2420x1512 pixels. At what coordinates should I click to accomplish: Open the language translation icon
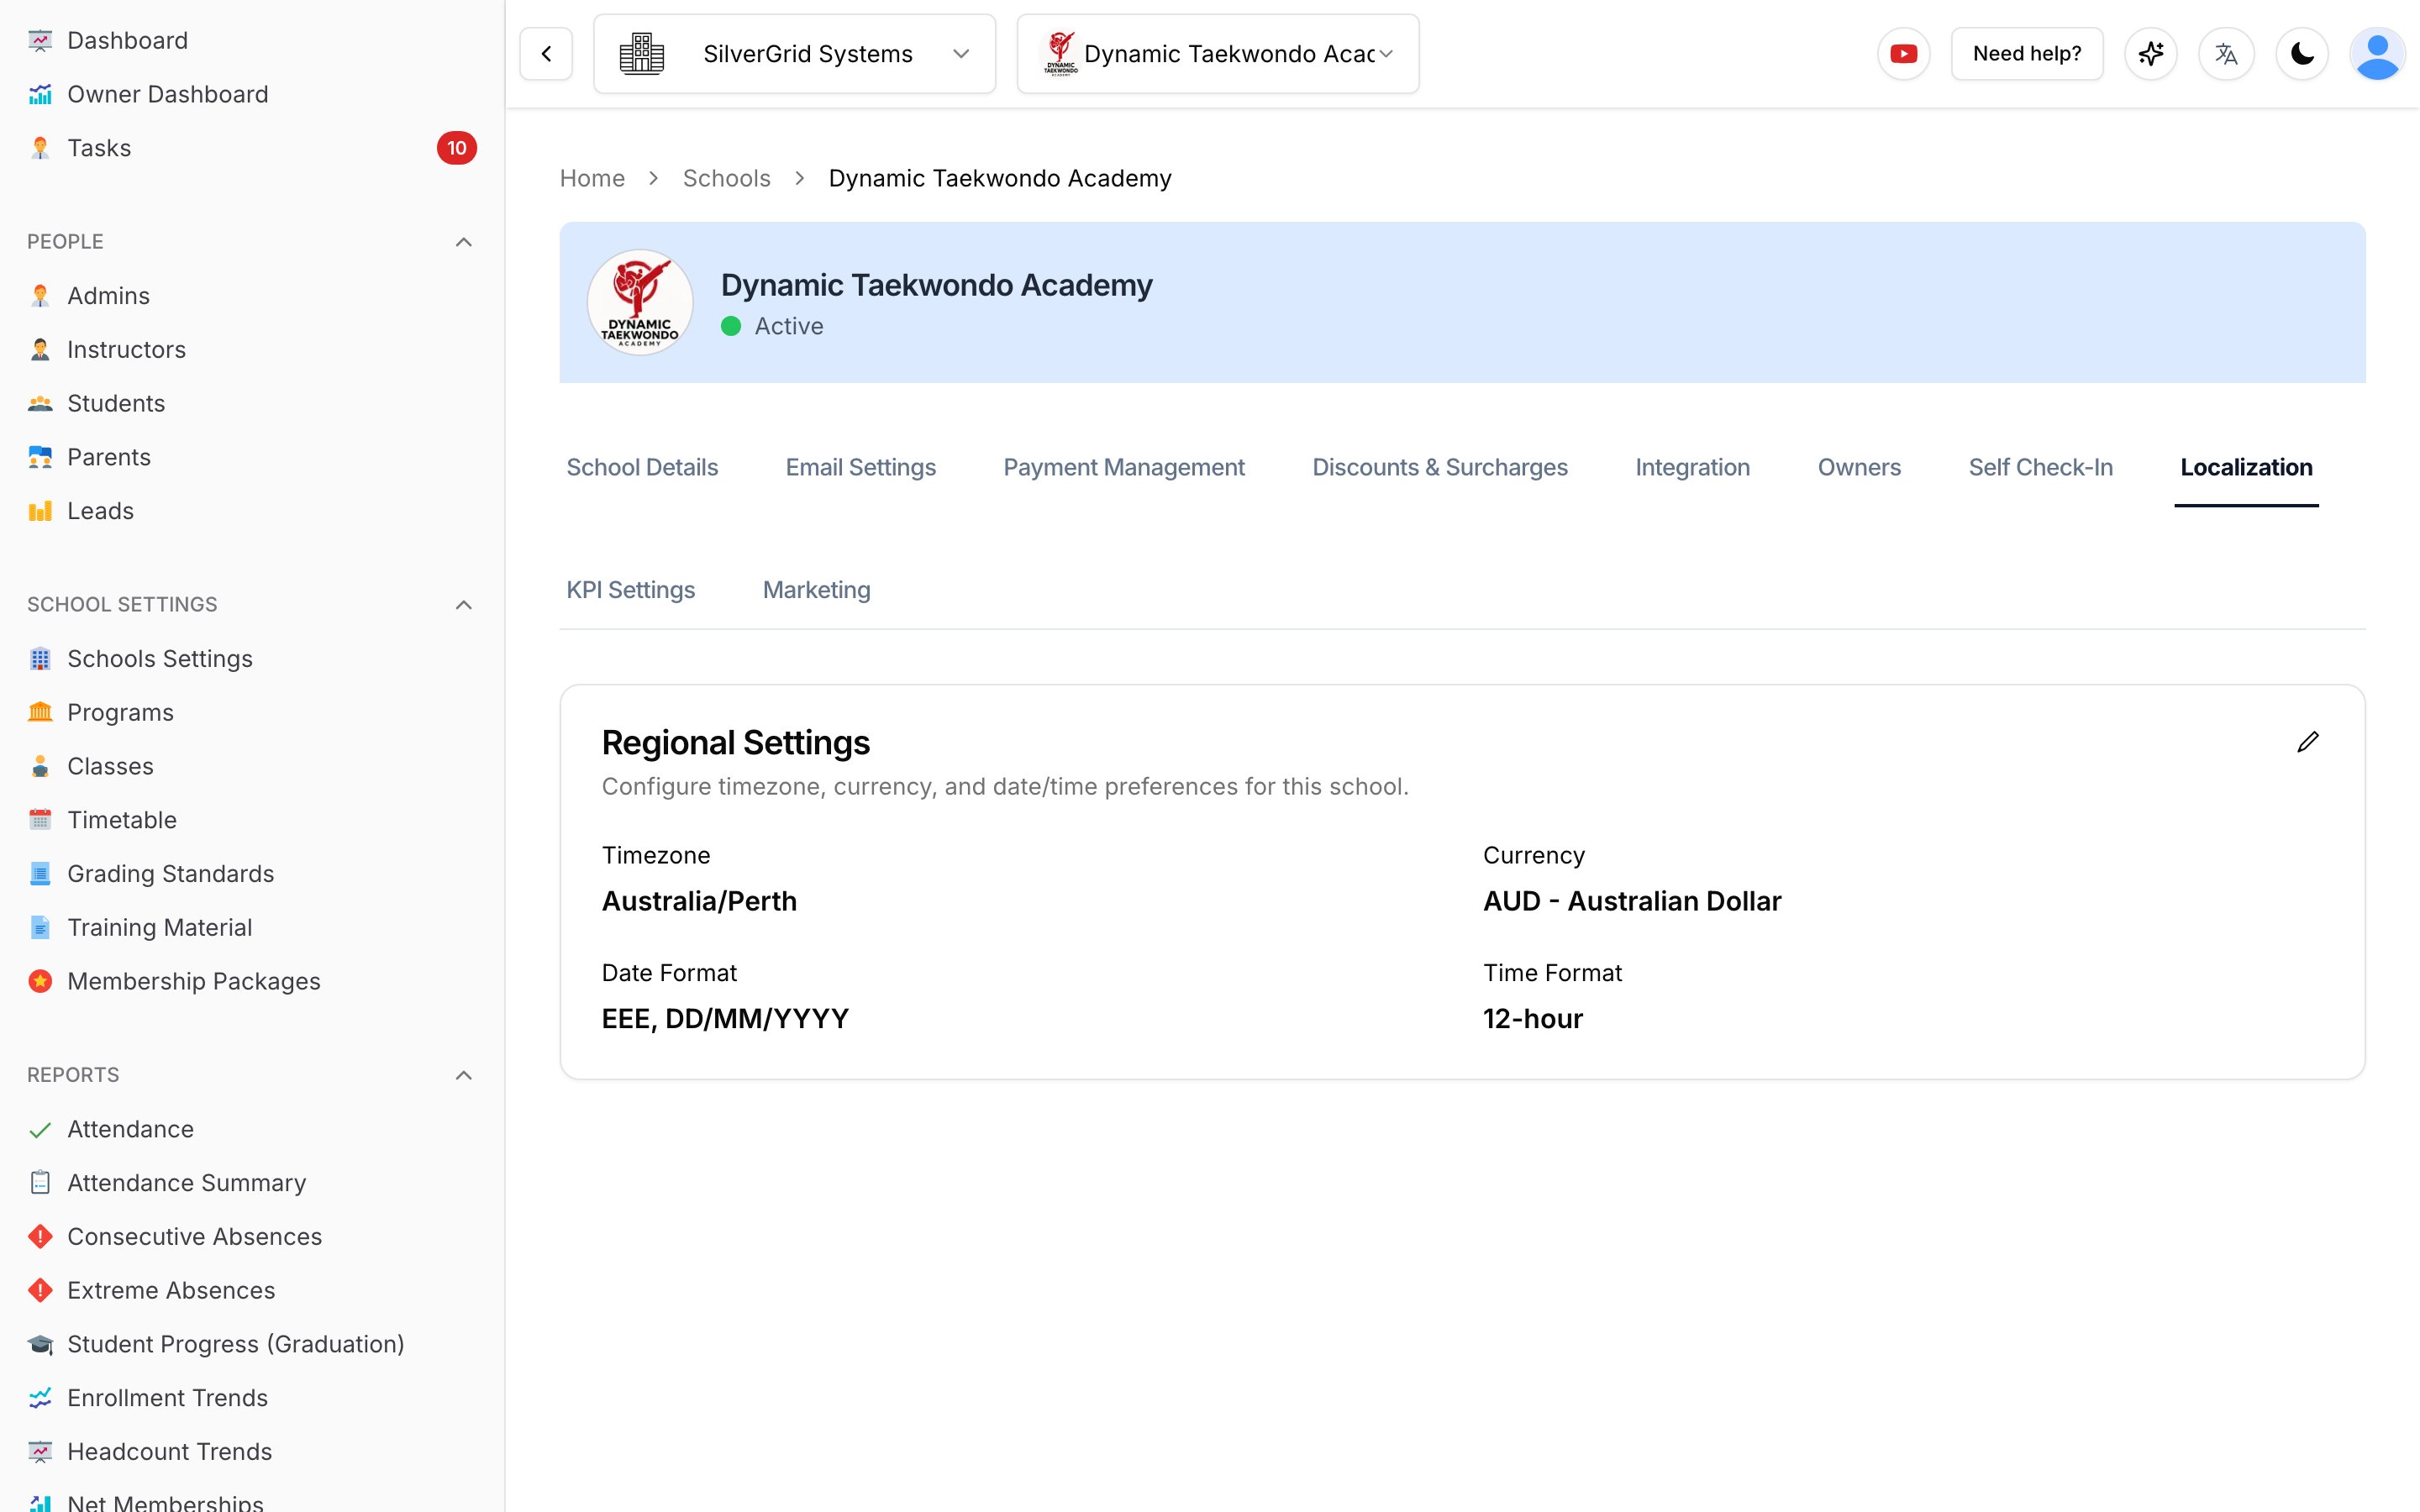2226,54
